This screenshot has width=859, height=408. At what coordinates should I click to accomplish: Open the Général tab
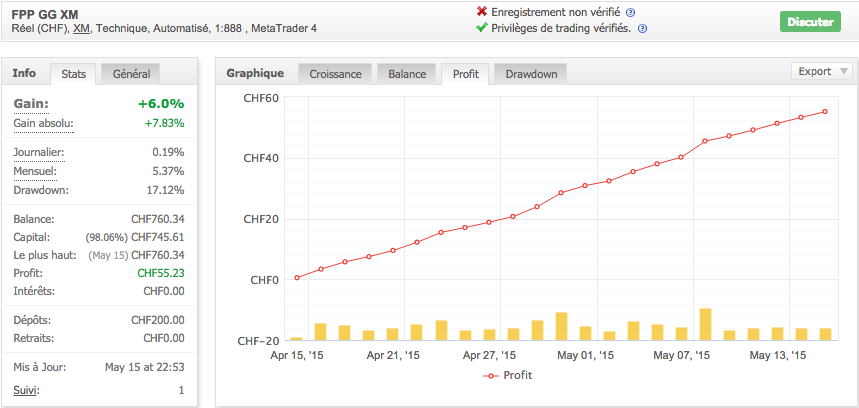[x=131, y=74]
